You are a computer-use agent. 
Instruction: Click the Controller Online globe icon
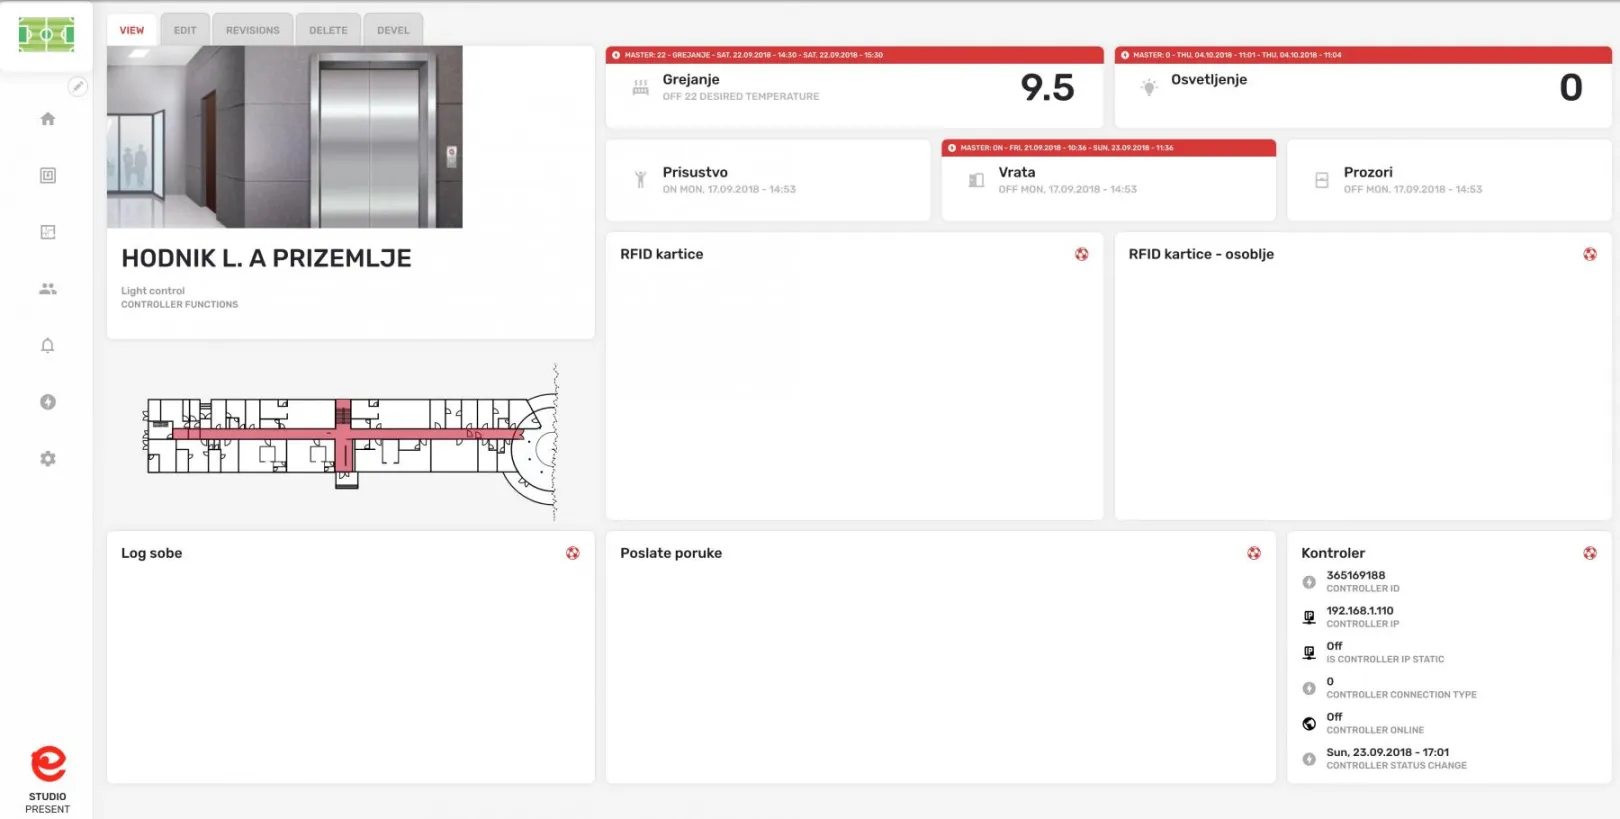point(1309,723)
